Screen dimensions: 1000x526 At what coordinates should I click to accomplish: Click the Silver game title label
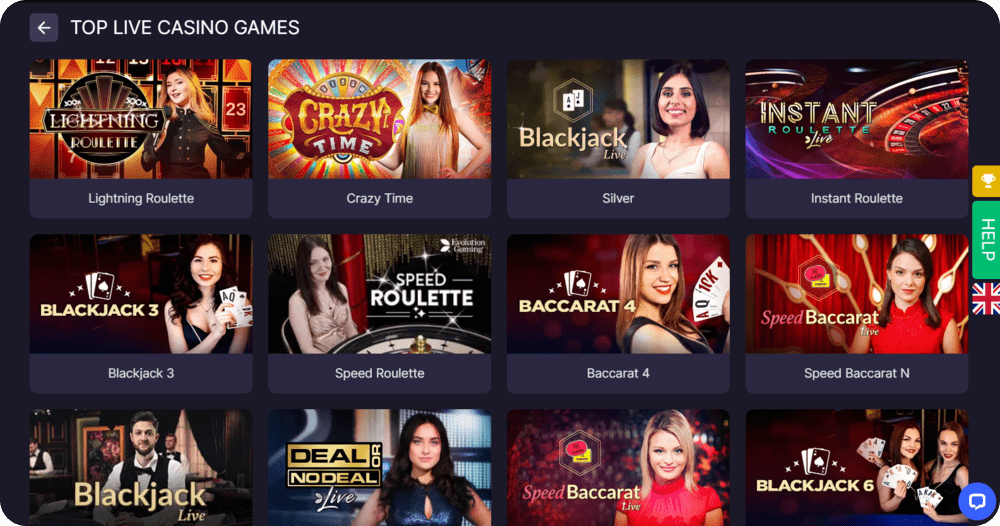click(618, 198)
